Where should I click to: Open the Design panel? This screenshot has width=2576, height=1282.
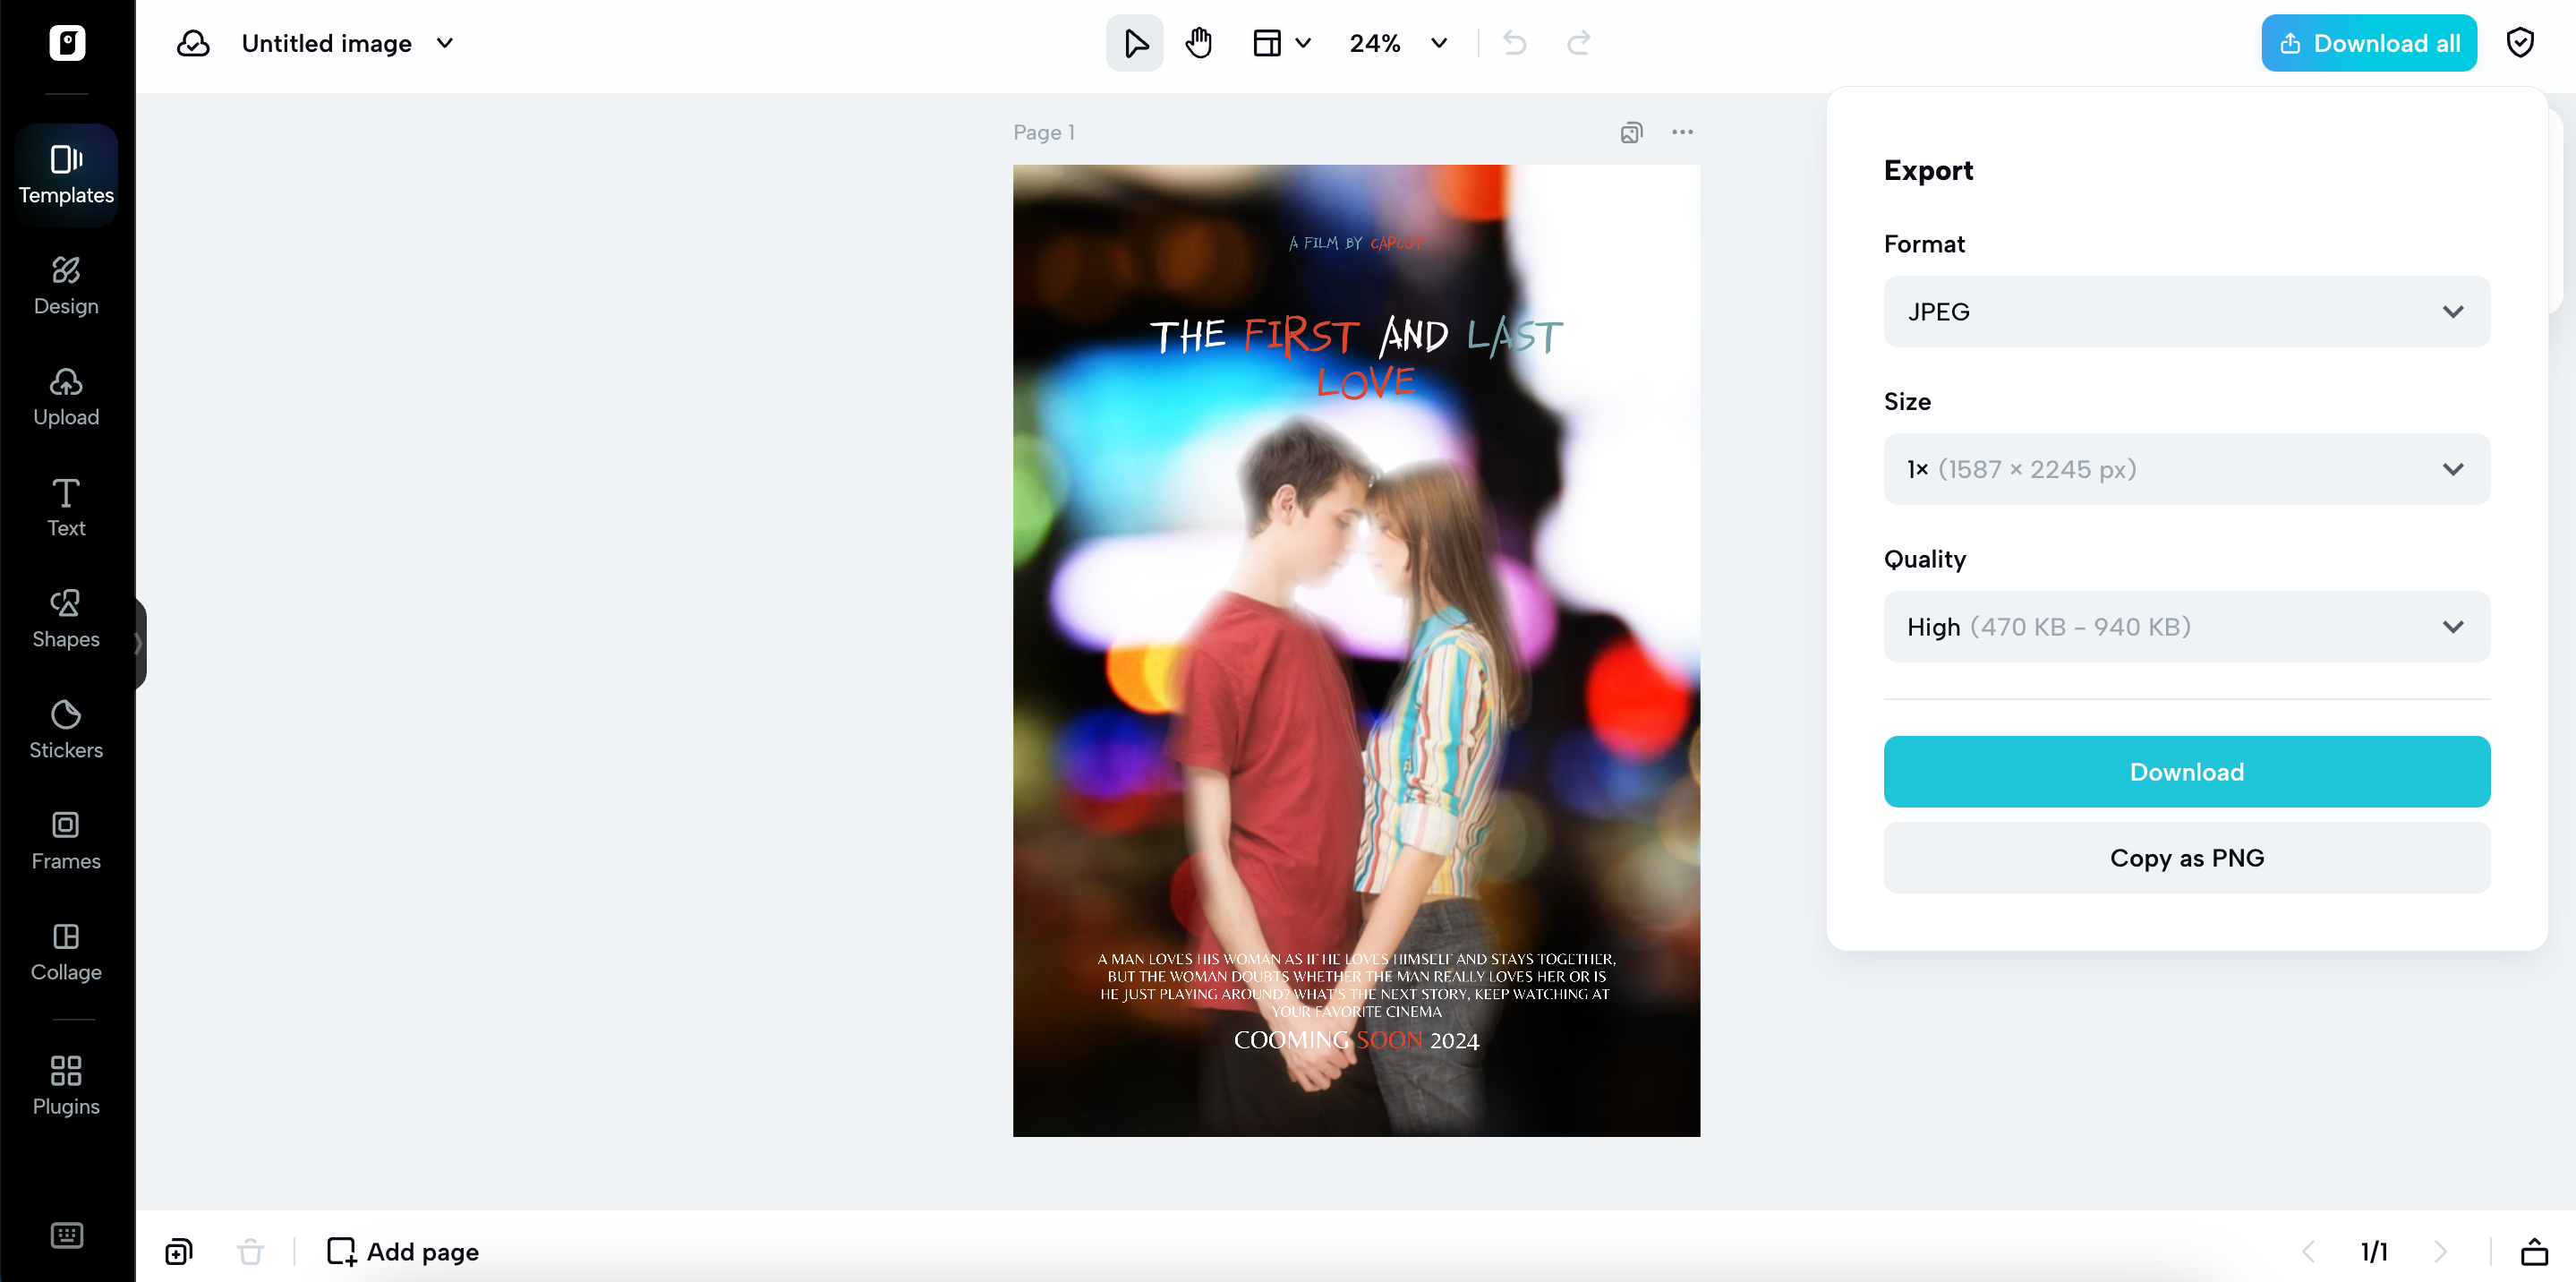[65, 286]
